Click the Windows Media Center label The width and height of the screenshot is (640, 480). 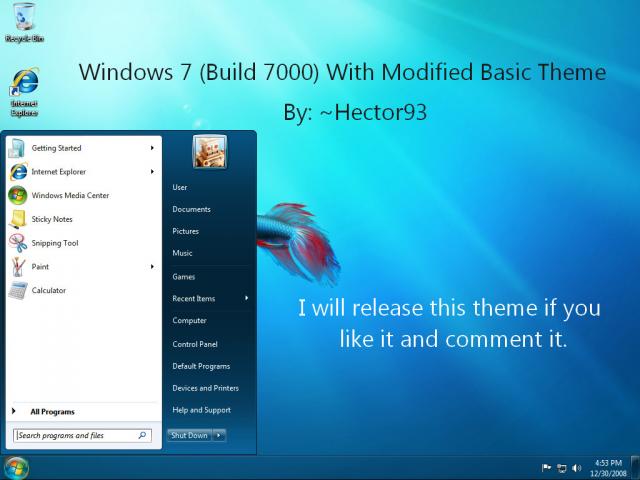[x=70, y=196]
